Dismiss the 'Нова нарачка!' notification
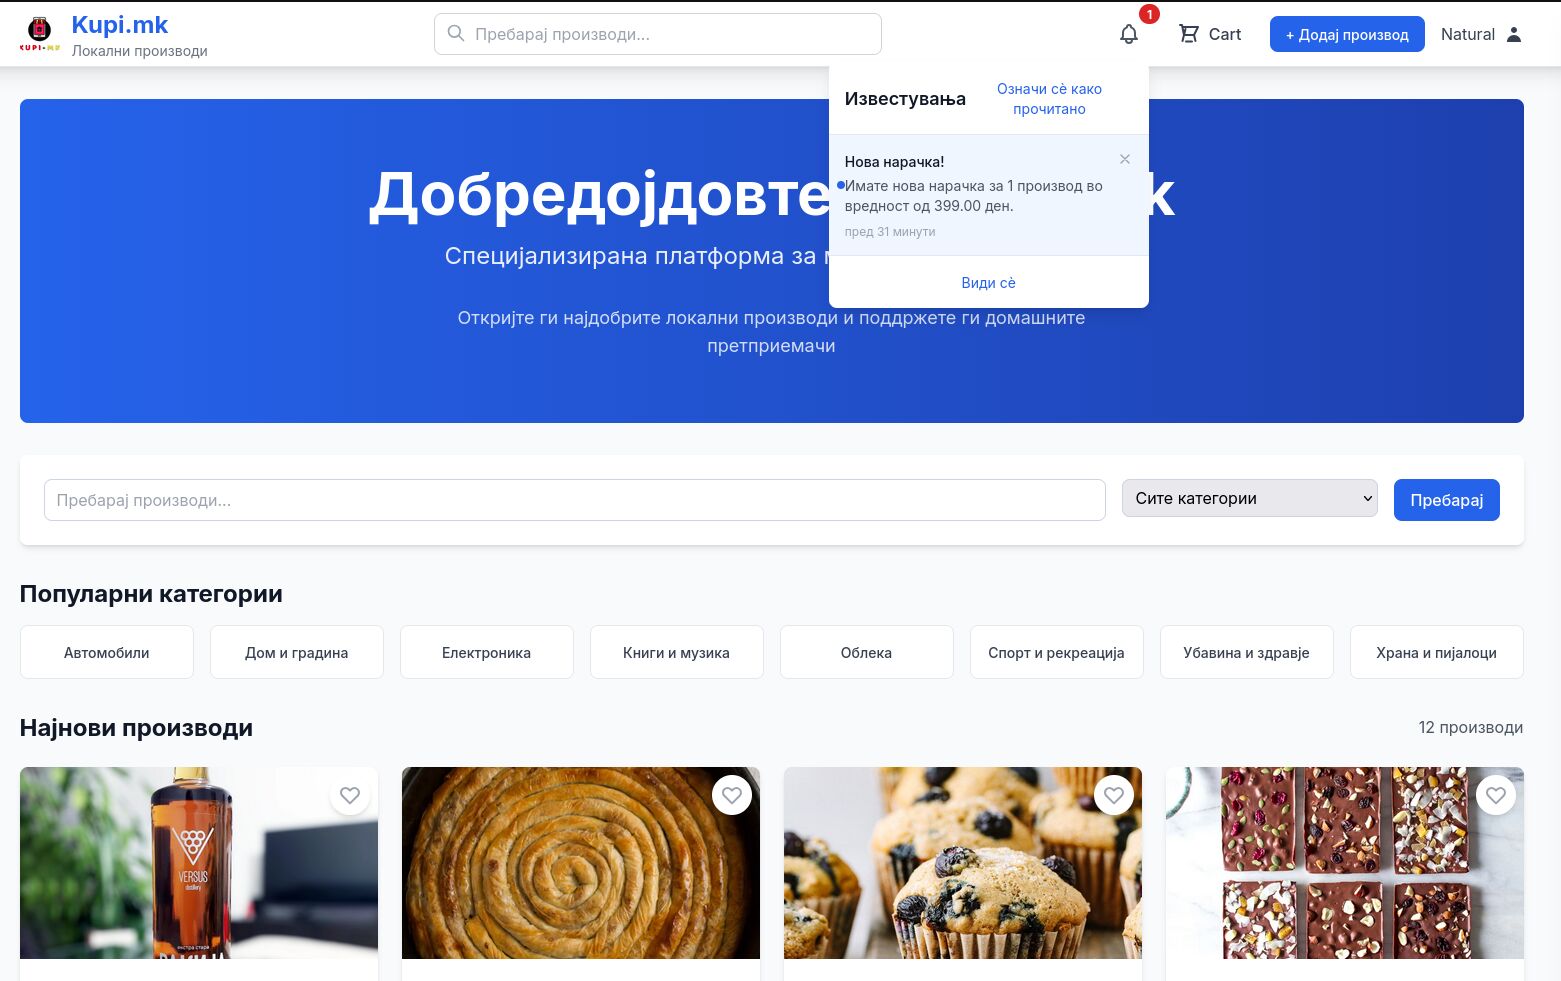 click(x=1125, y=159)
